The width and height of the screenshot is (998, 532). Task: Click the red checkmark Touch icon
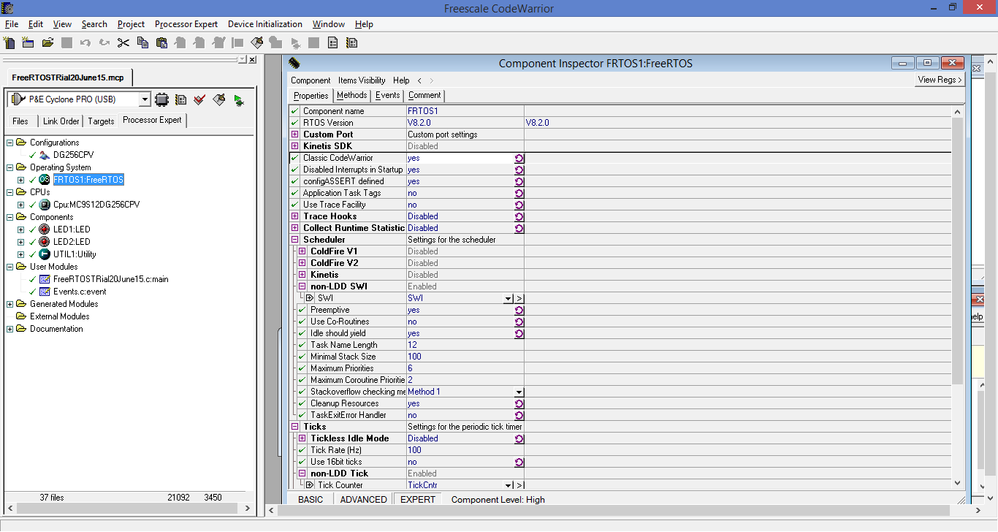pos(200,100)
